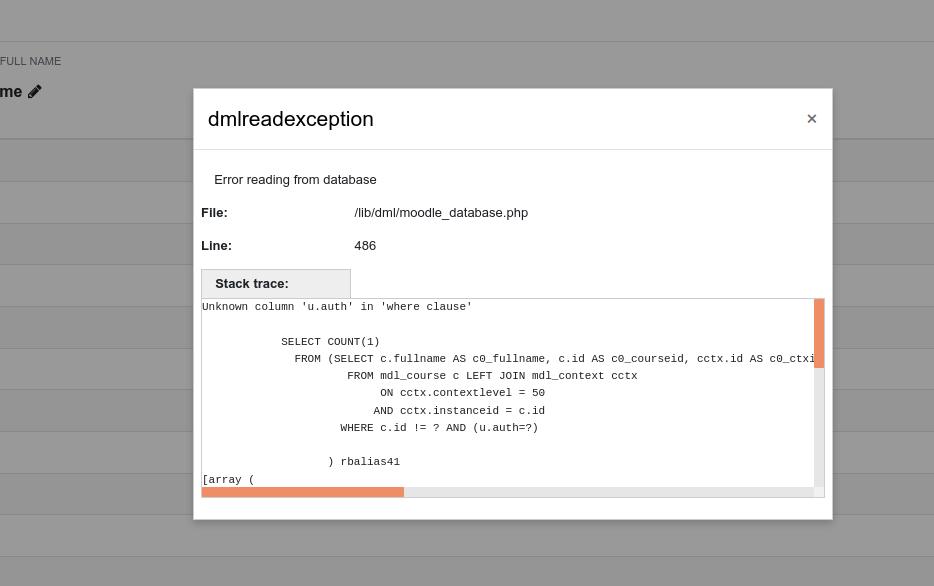
Task: Click the dmlreadexception dialog title
Action: 291,119
